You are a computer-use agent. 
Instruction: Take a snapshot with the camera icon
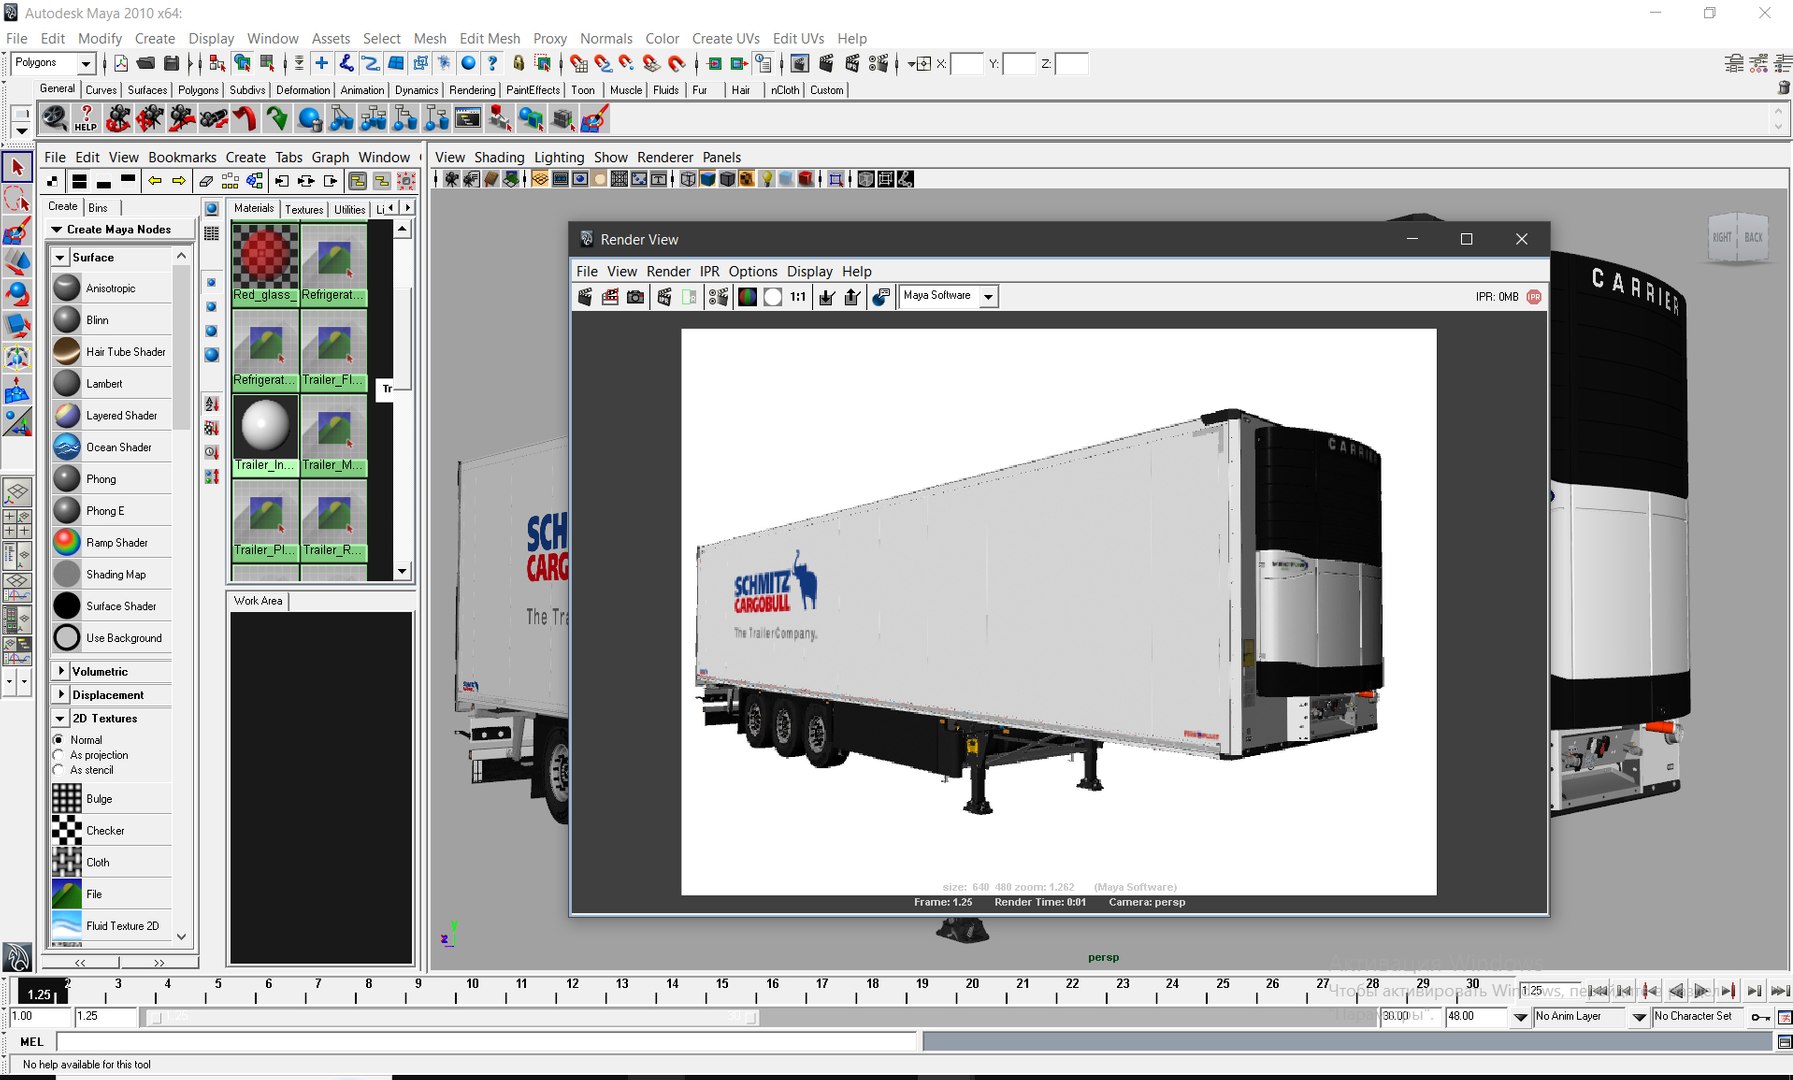pyautogui.click(x=635, y=296)
